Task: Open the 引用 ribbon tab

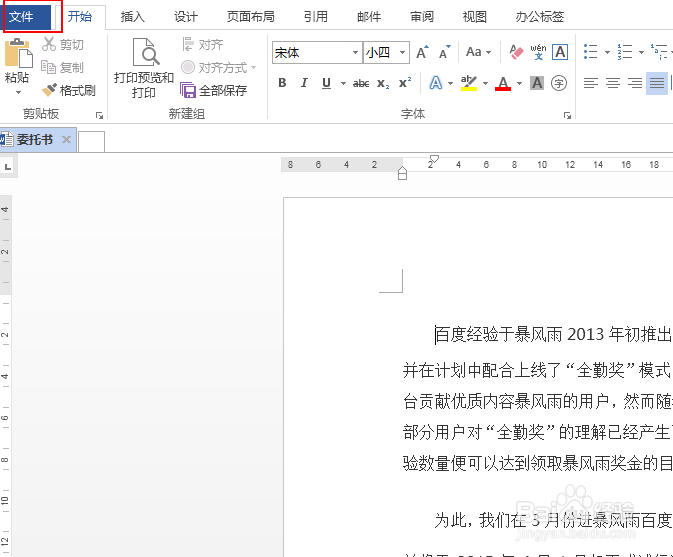Action: (315, 17)
